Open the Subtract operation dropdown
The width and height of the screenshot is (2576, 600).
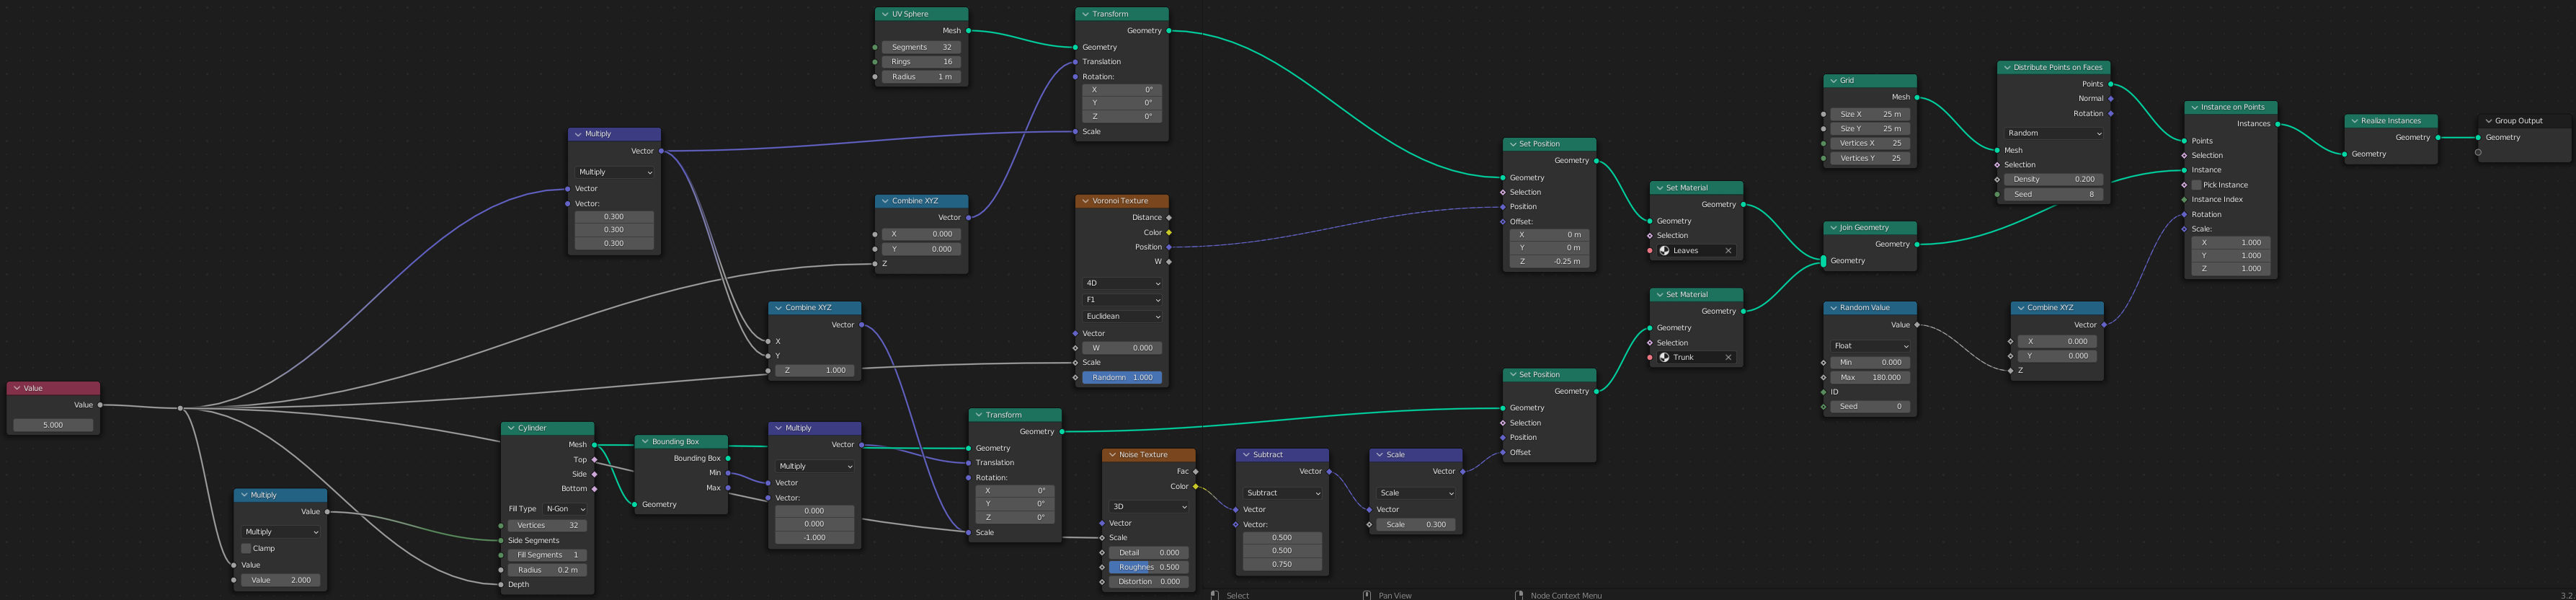pos(1283,493)
